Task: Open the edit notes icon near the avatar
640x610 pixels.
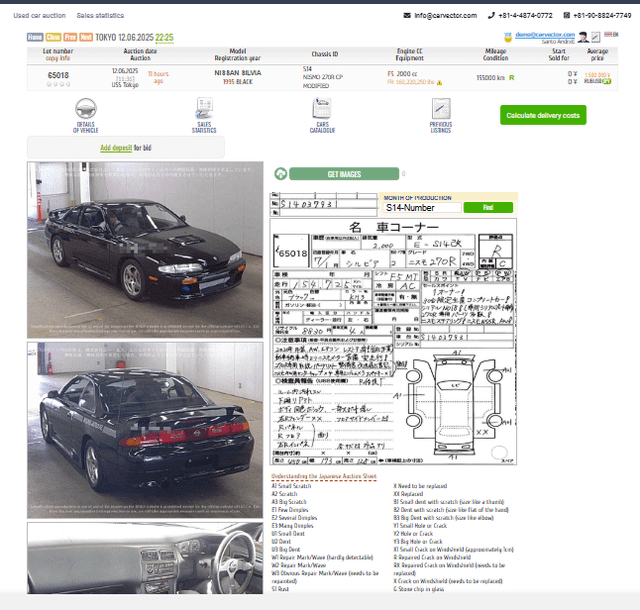Action: (596, 37)
